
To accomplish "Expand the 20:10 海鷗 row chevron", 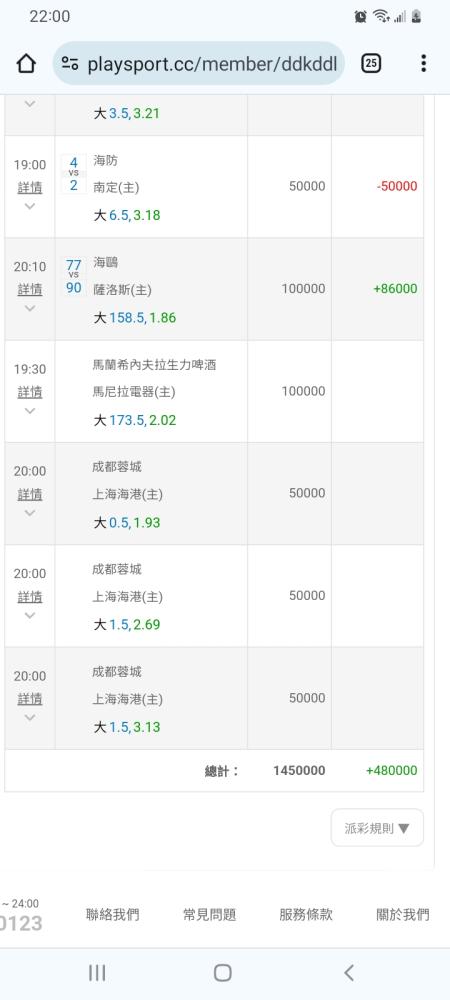I will coord(29,308).
